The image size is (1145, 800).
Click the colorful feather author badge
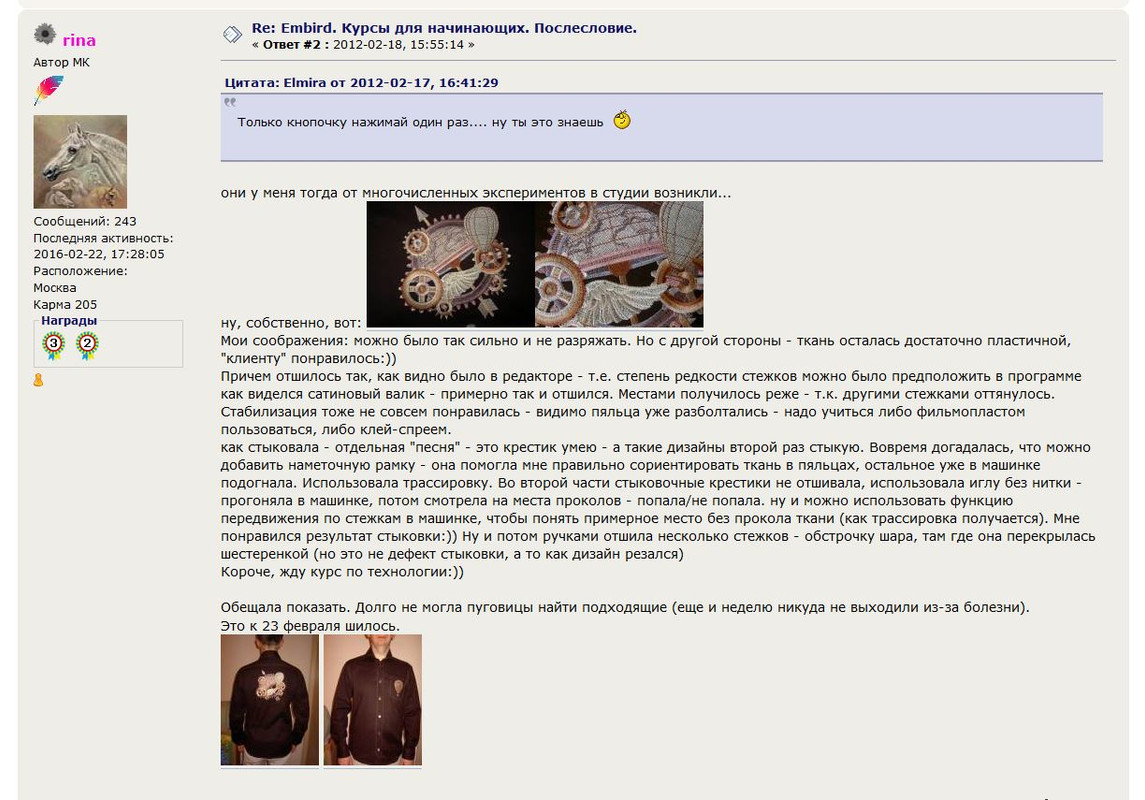(x=48, y=91)
